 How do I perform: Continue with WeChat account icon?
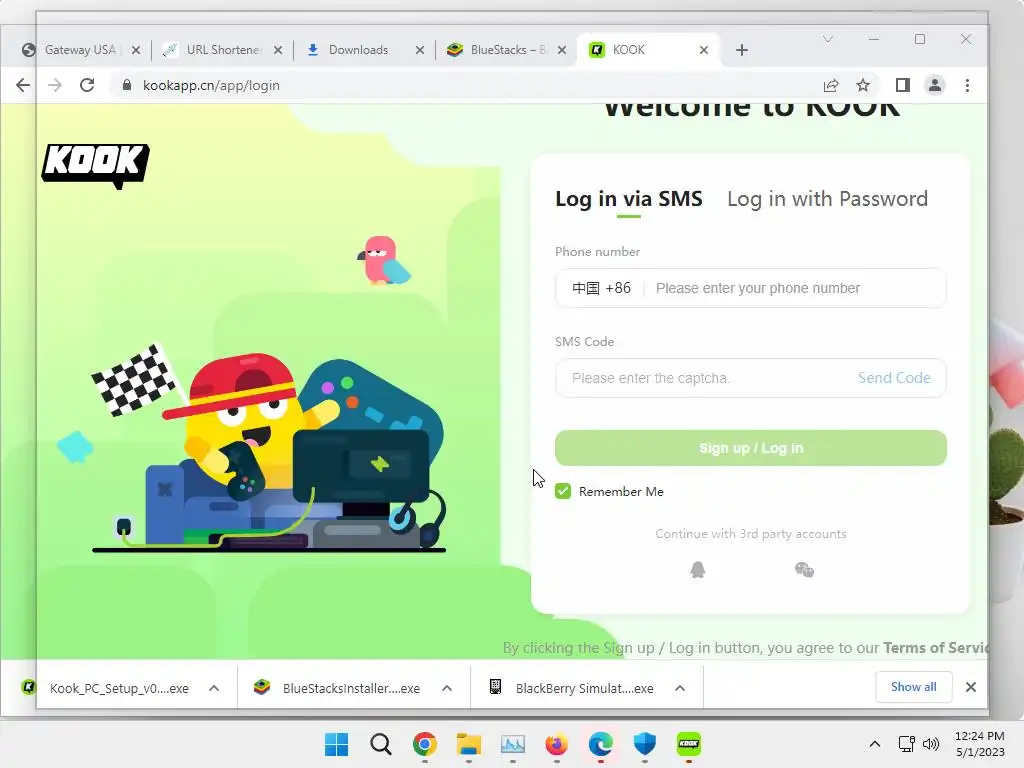[805, 569]
